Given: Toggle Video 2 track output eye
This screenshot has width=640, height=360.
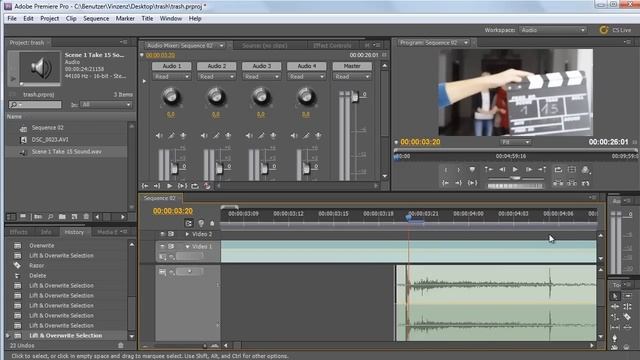Looking at the screenshot, I should 162,234.
